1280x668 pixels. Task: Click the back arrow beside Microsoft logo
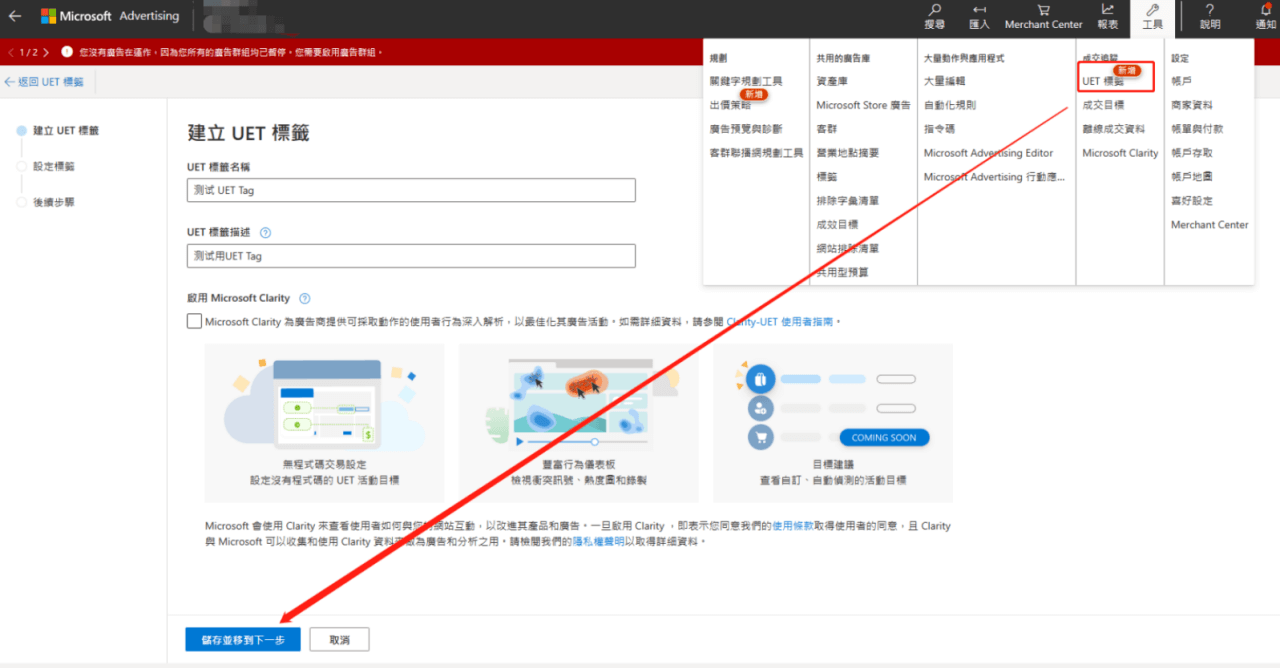[15, 16]
